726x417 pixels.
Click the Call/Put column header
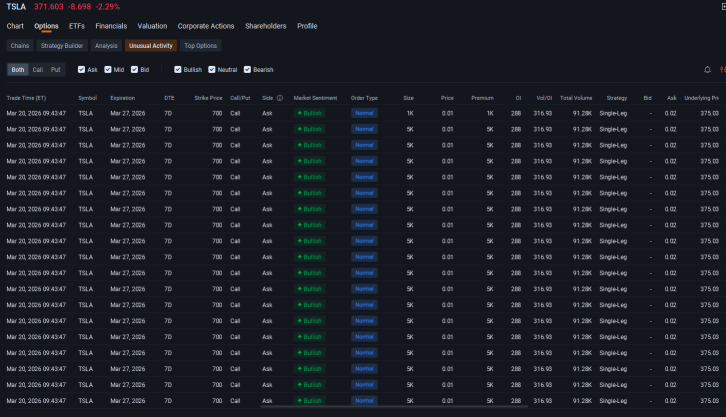click(240, 98)
